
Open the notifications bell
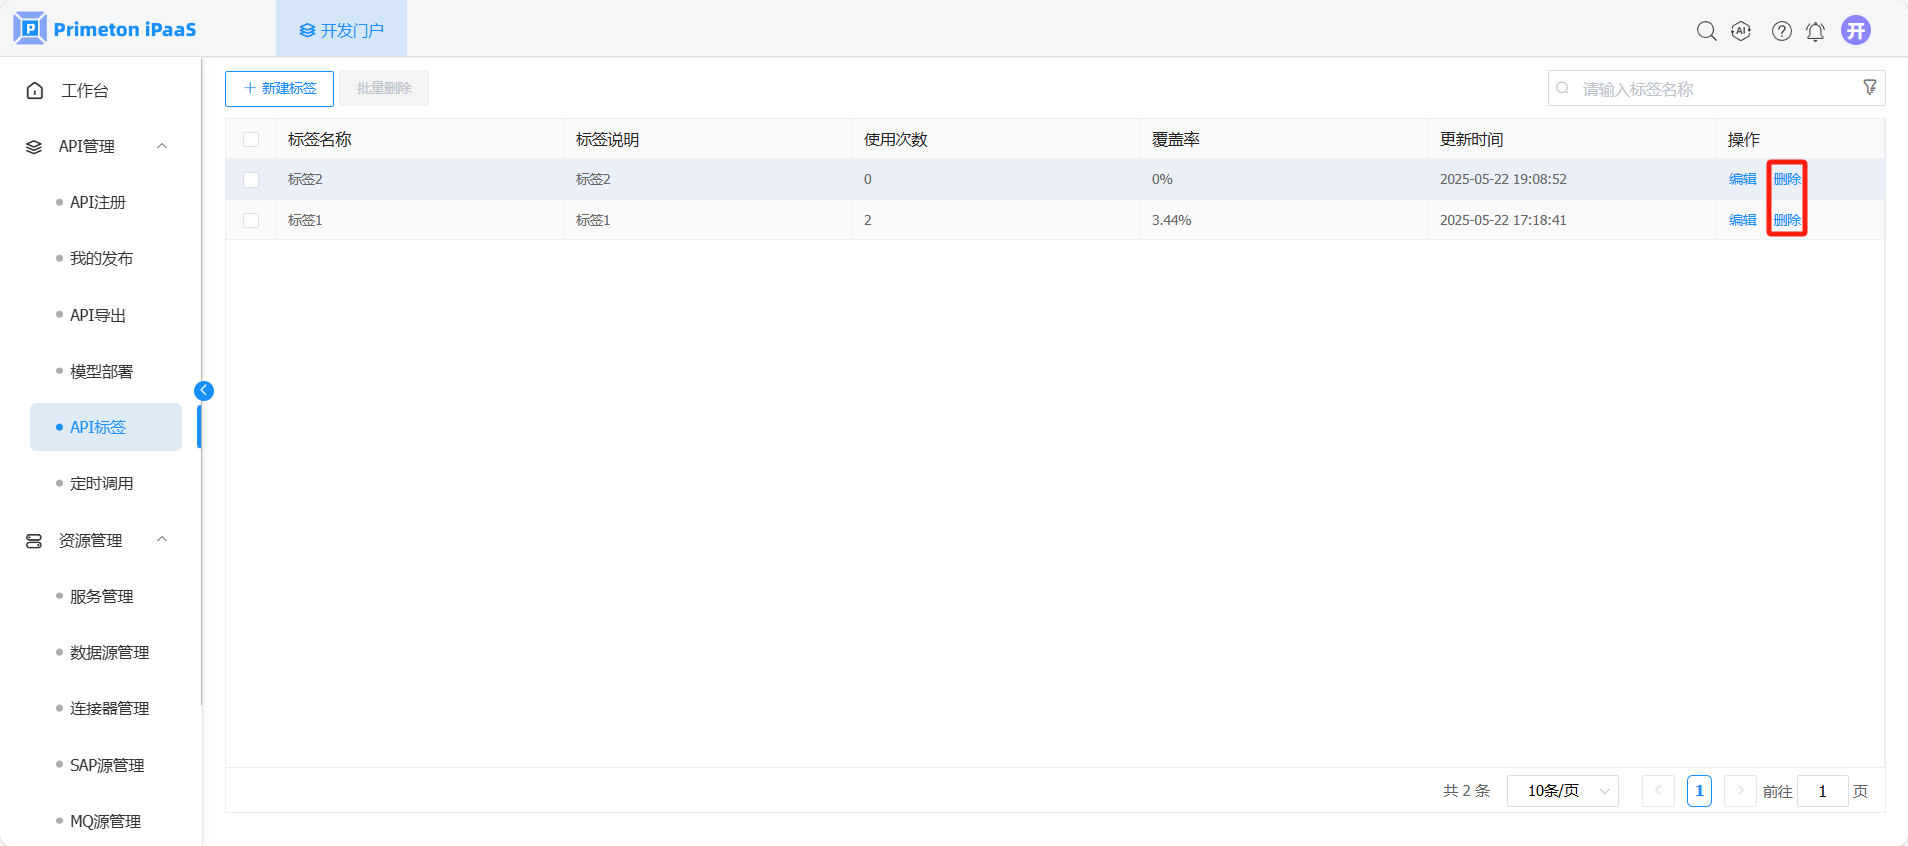[1815, 31]
